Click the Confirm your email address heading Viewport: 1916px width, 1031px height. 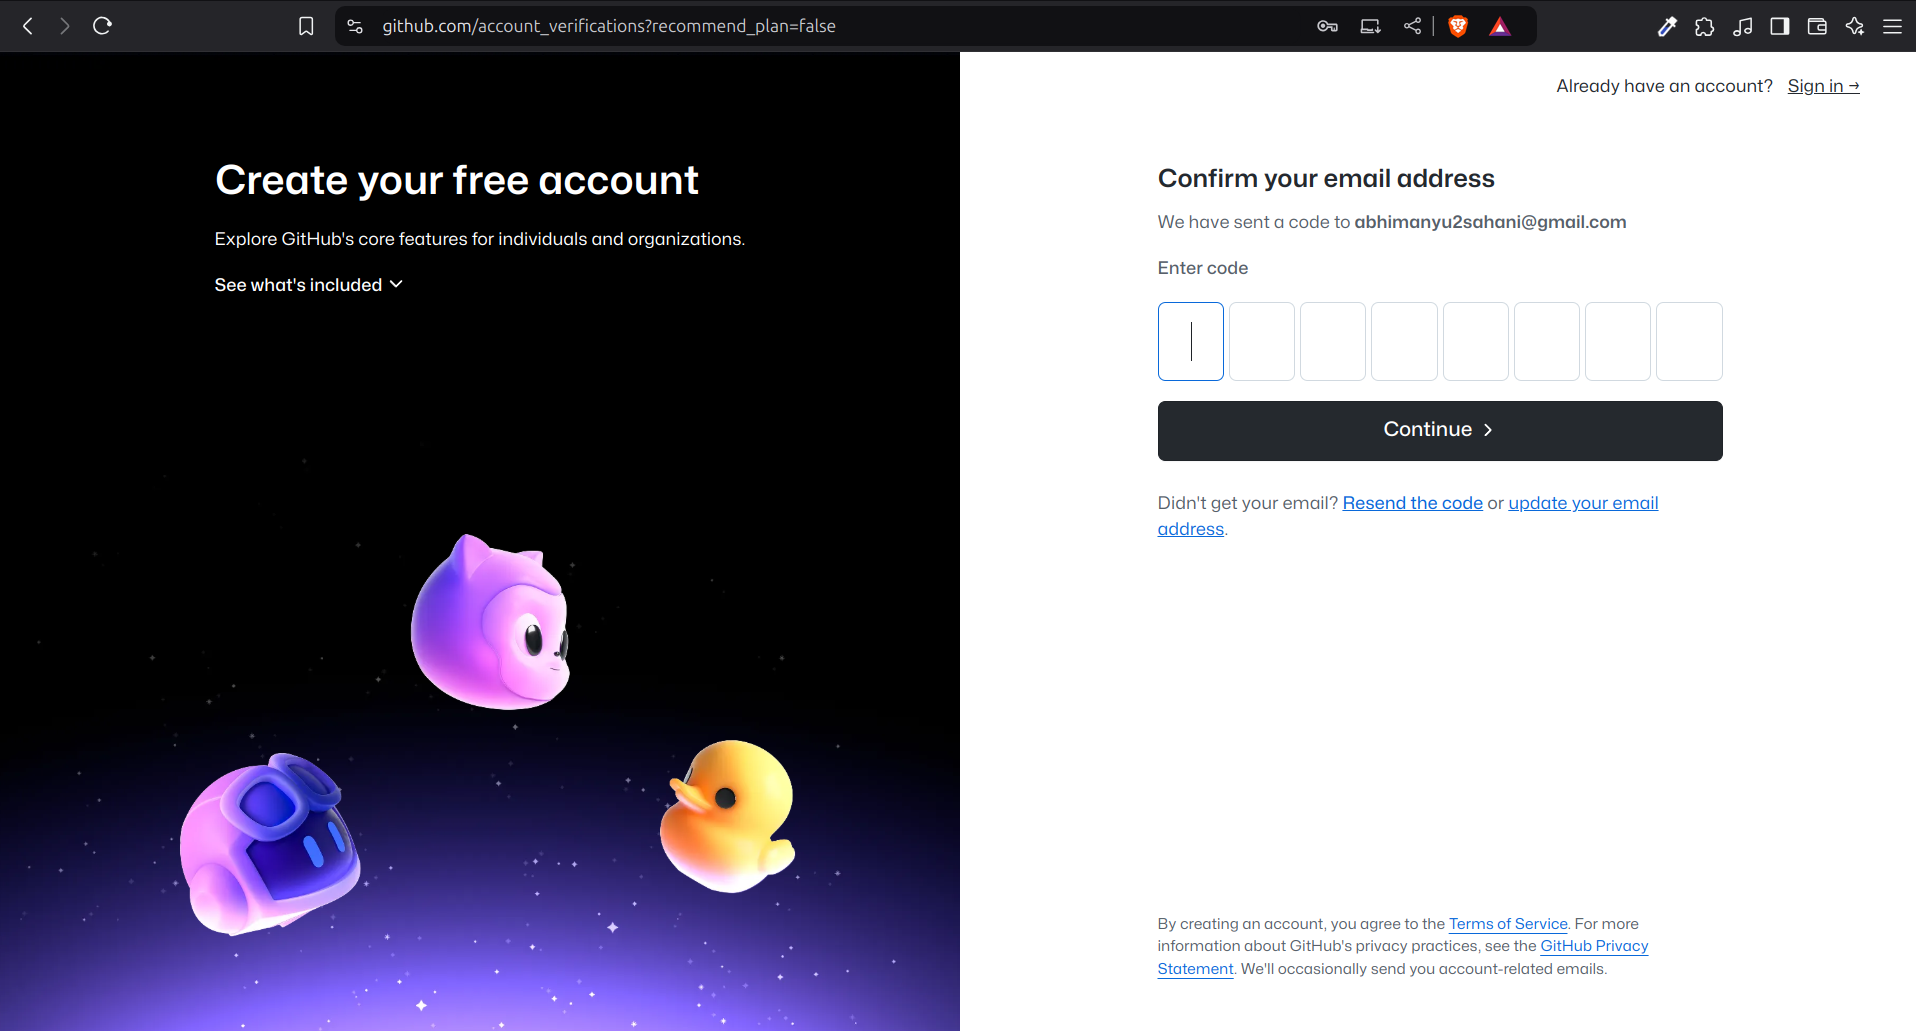point(1326,178)
